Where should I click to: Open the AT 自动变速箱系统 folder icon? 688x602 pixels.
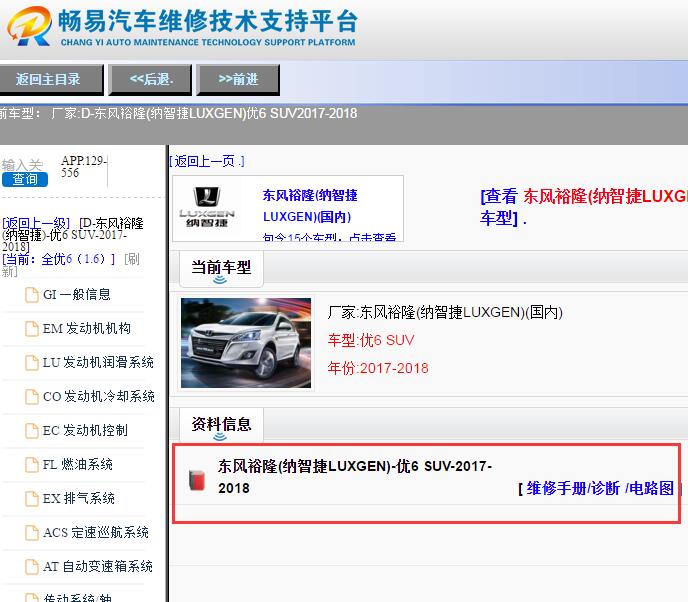point(32,567)
